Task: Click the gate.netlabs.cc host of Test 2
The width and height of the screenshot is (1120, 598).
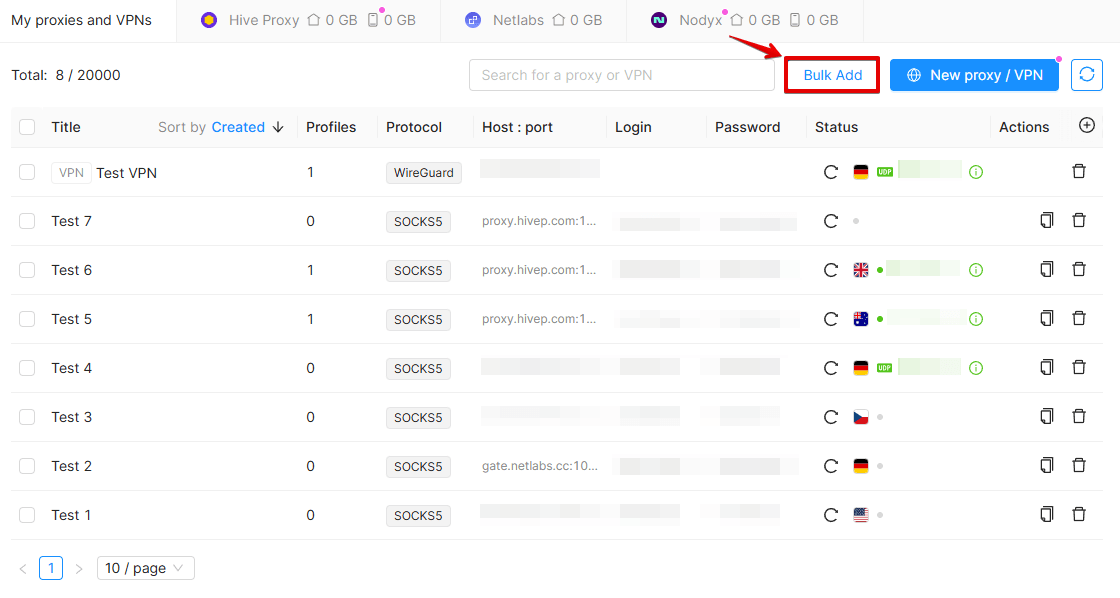Action: 539,466
